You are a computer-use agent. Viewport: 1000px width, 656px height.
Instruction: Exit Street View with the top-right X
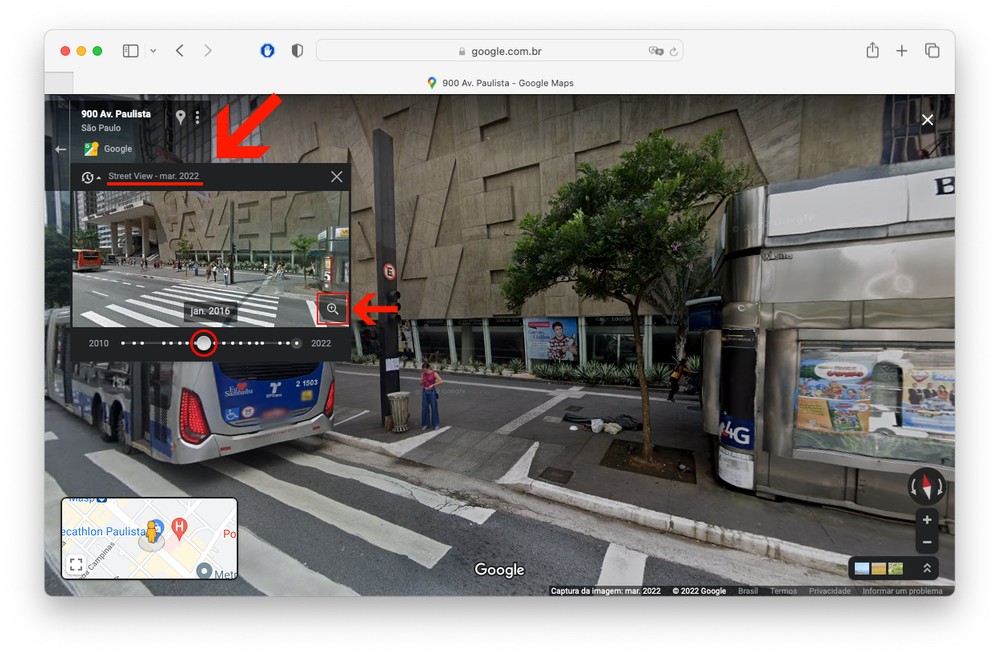click(927, 120)
